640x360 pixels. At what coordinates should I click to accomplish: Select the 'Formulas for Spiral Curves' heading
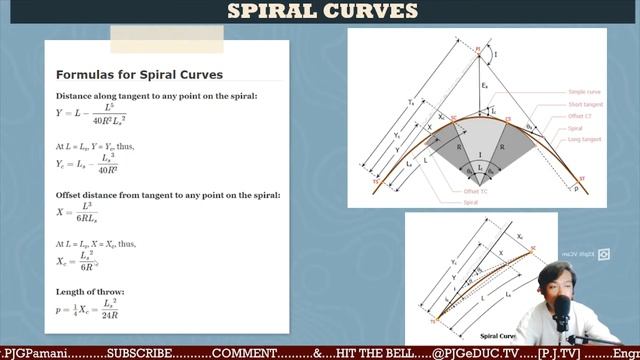tap(139, 75)
